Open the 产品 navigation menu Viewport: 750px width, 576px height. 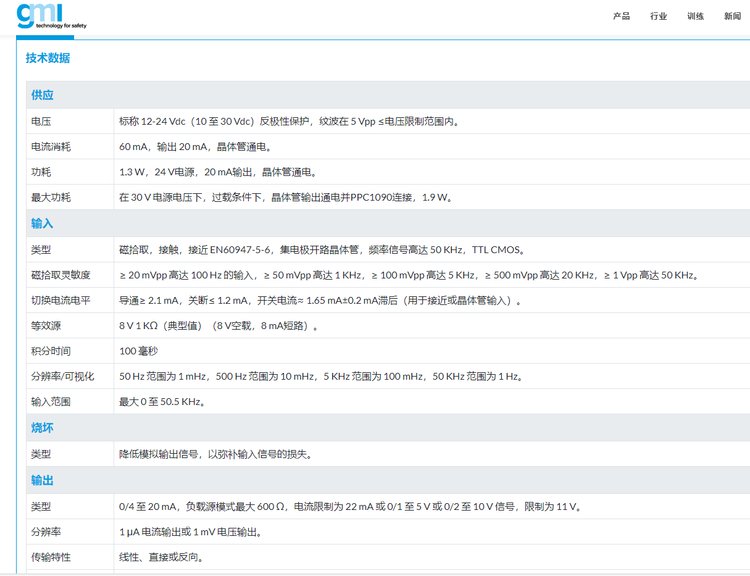coord(621,16)
